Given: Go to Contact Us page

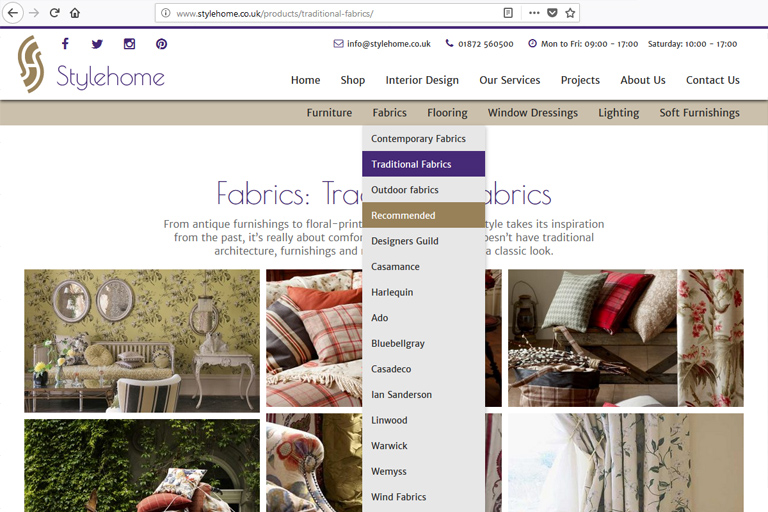Looking at the screenshot, I should [x=713, y=80].
